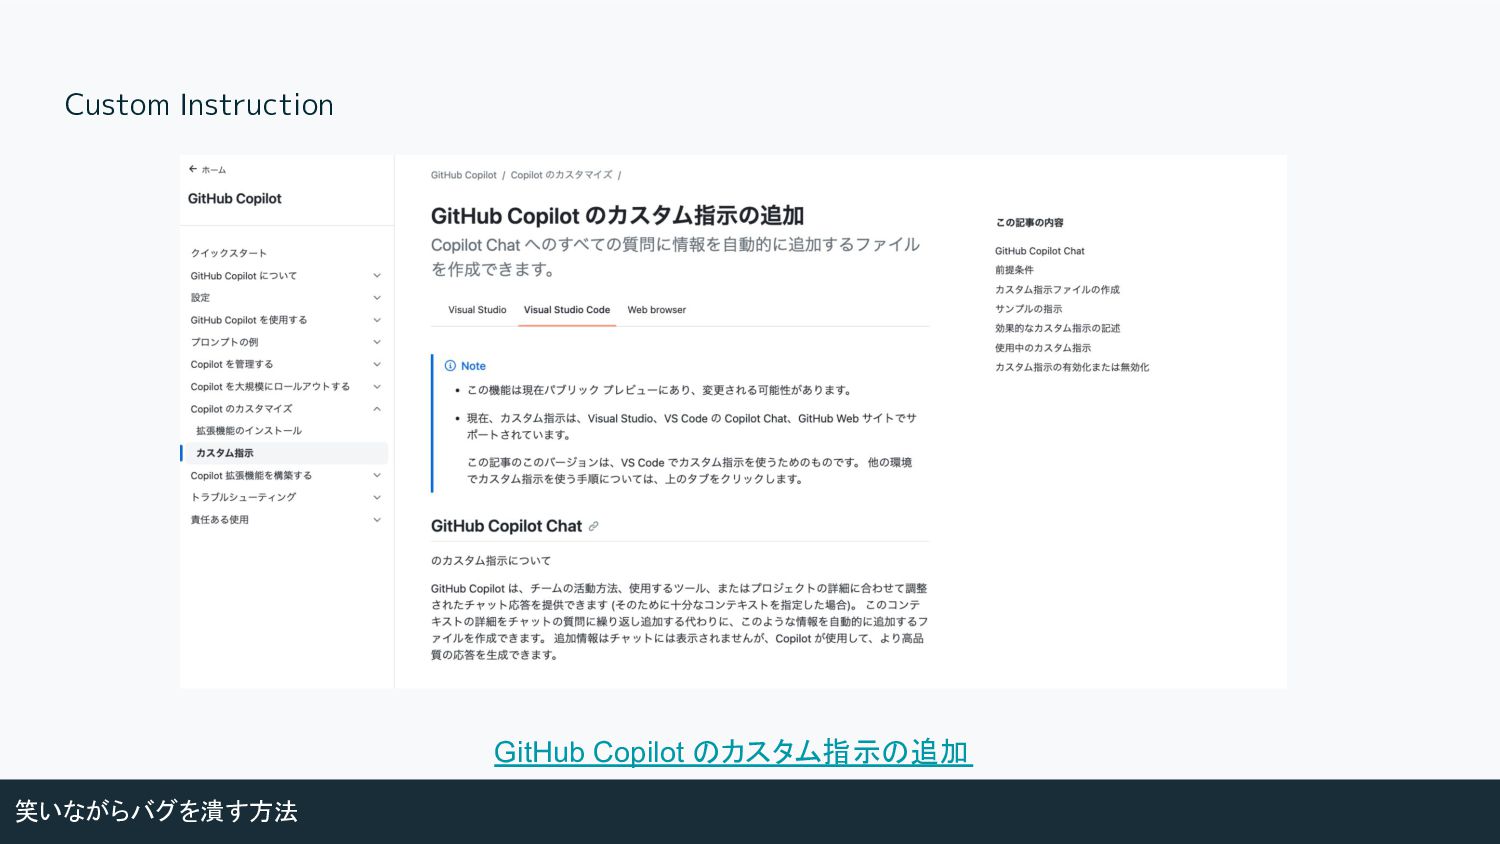Jump to サンプルの指示 section
The width and height of the screenshot is (1500, 844).
(1028, 309)
